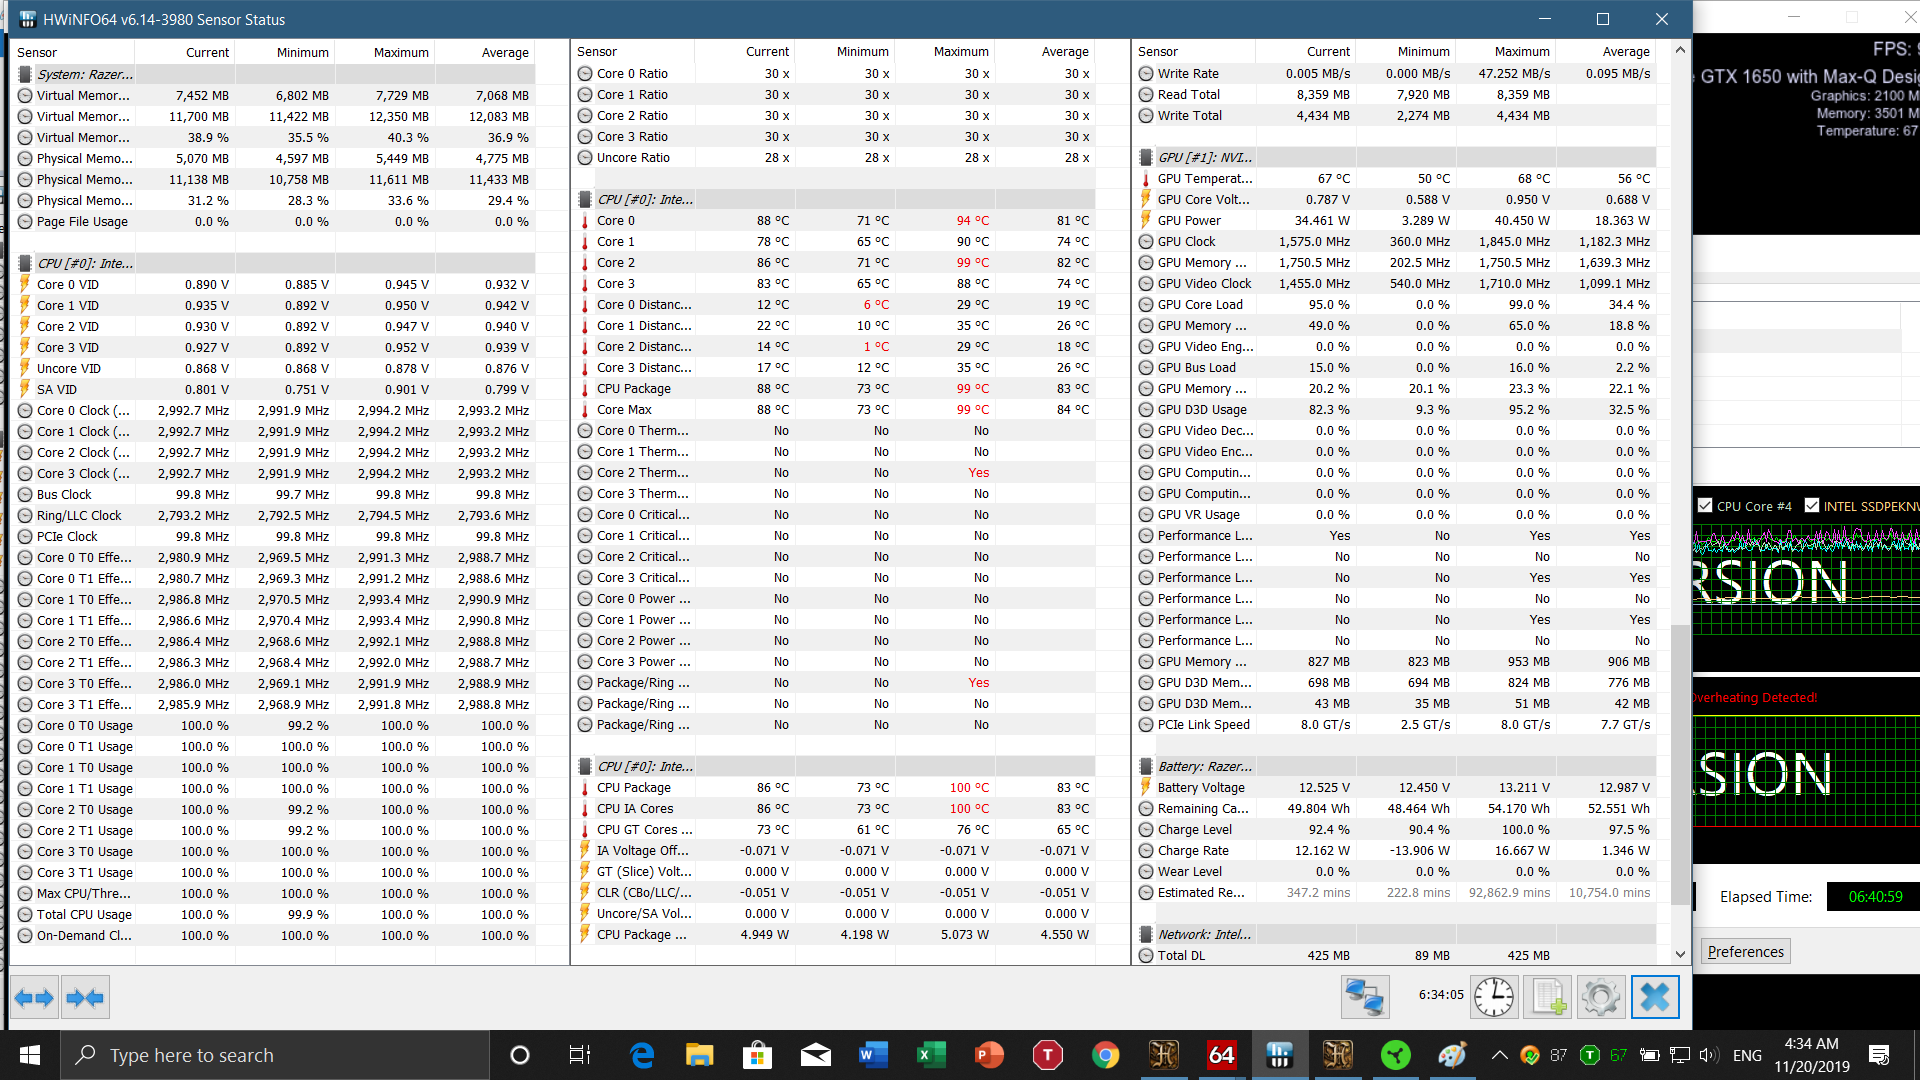Click the thermometer icon beside GPU Temperature row
The width and height of the screenshot is (1920, 1080).
point(1146,179)
